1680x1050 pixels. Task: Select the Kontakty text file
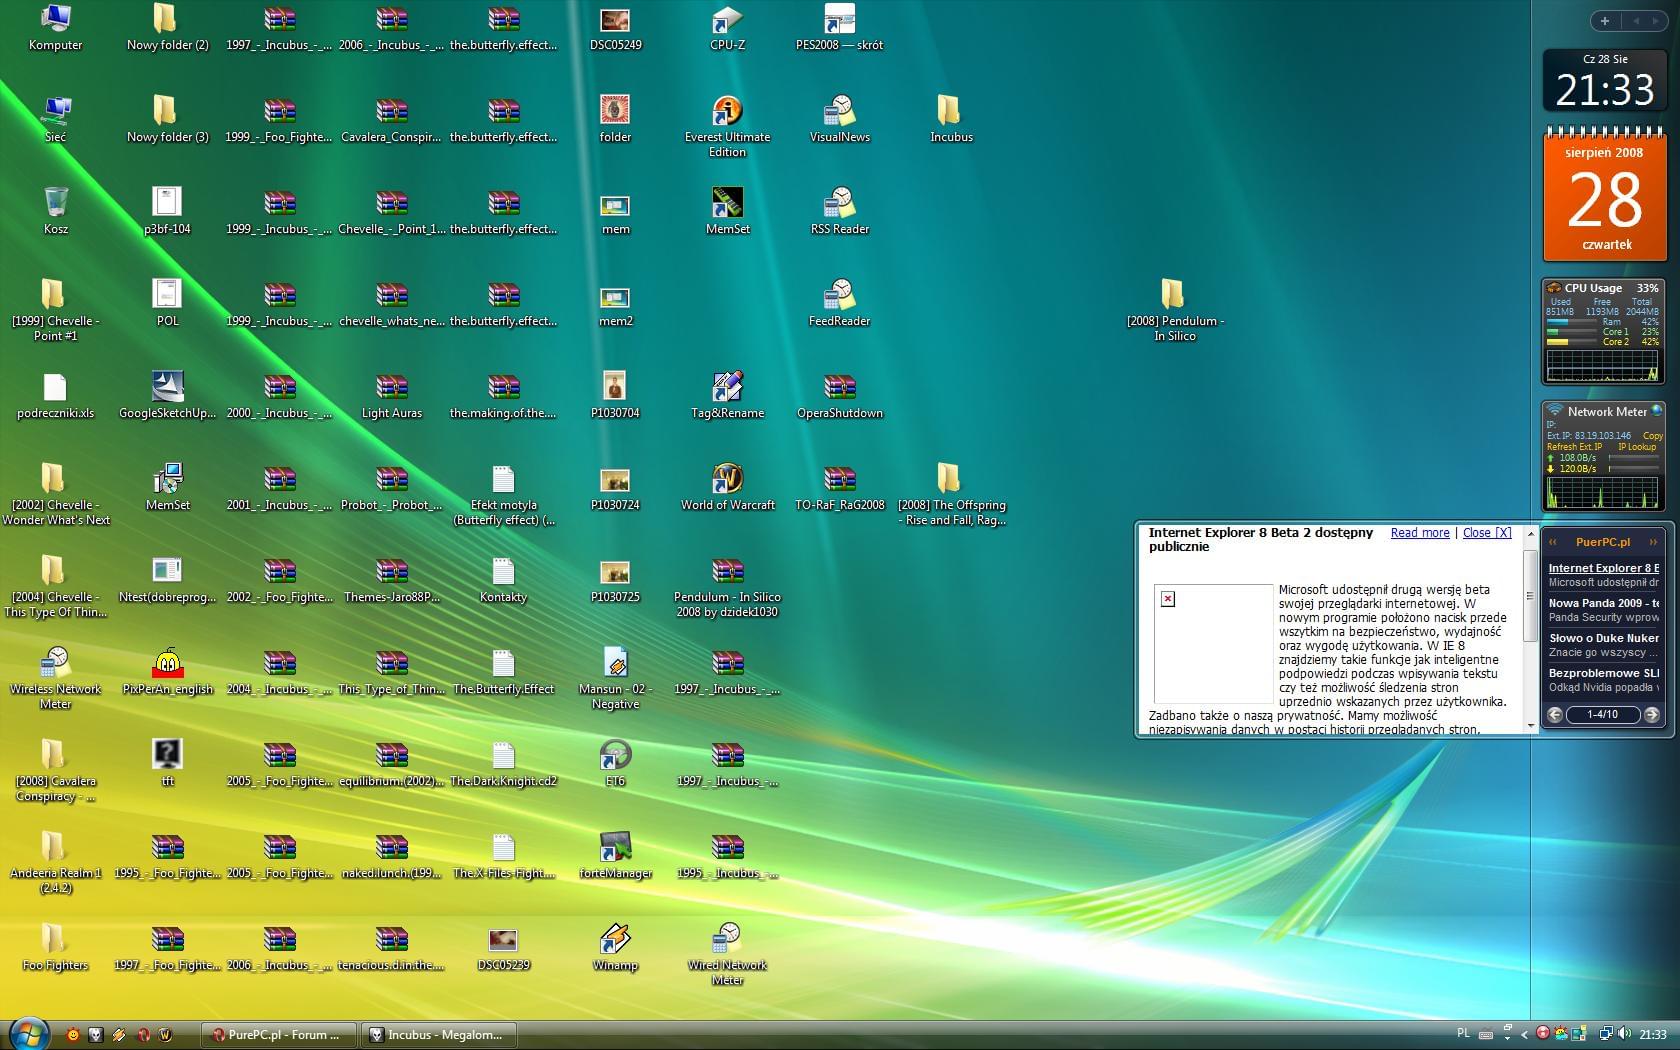pos(503,580)
